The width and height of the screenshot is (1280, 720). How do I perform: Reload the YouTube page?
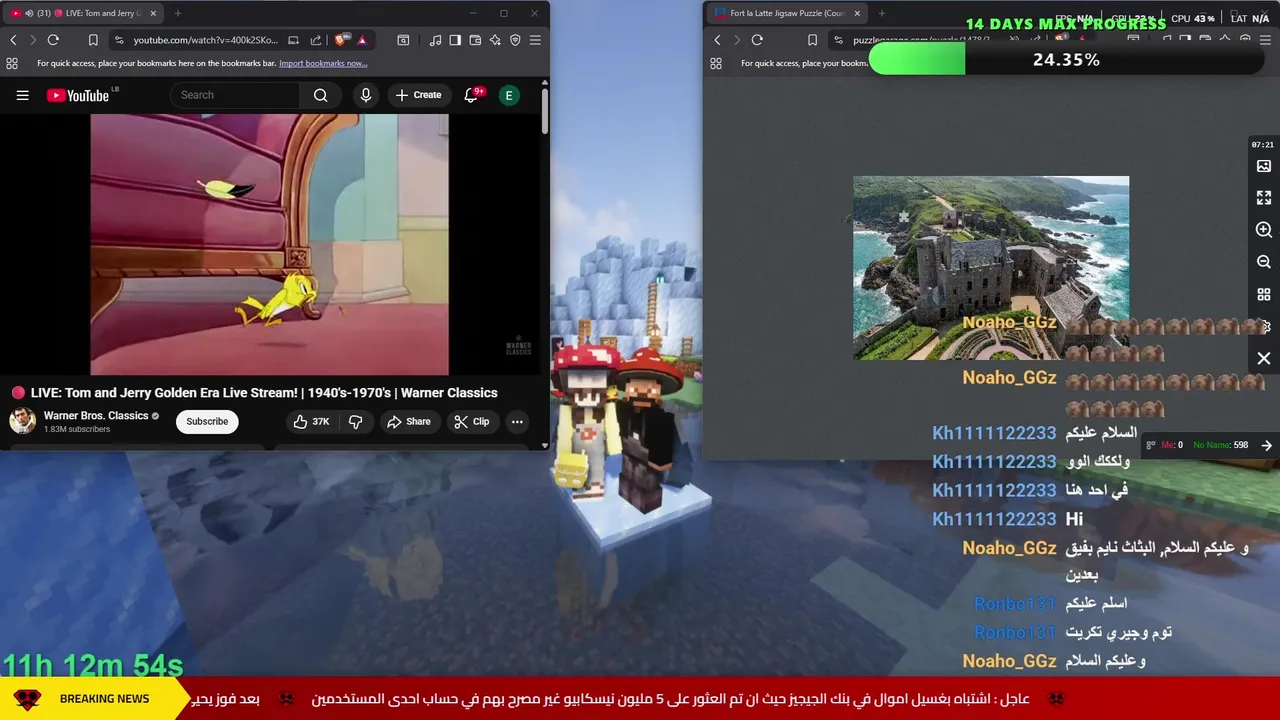point(53,40)
